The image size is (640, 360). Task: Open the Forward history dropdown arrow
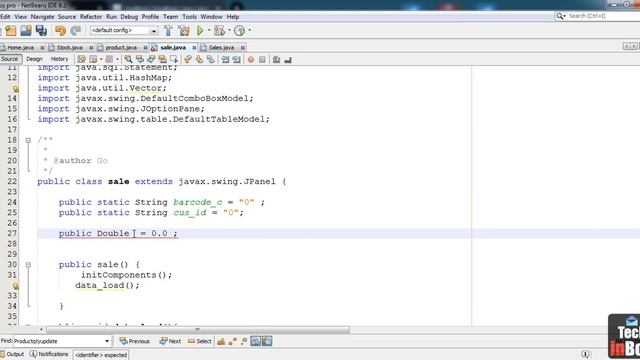[117, 60]
